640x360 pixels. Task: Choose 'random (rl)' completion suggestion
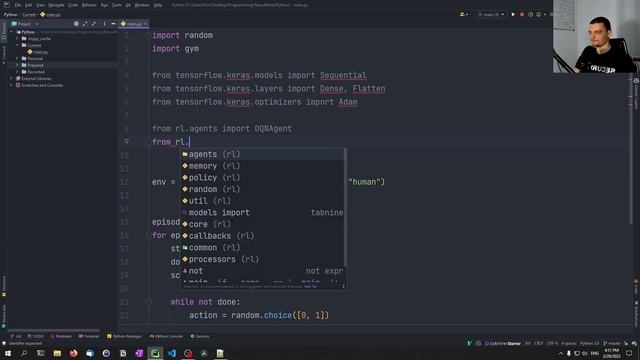pos(262,189)
